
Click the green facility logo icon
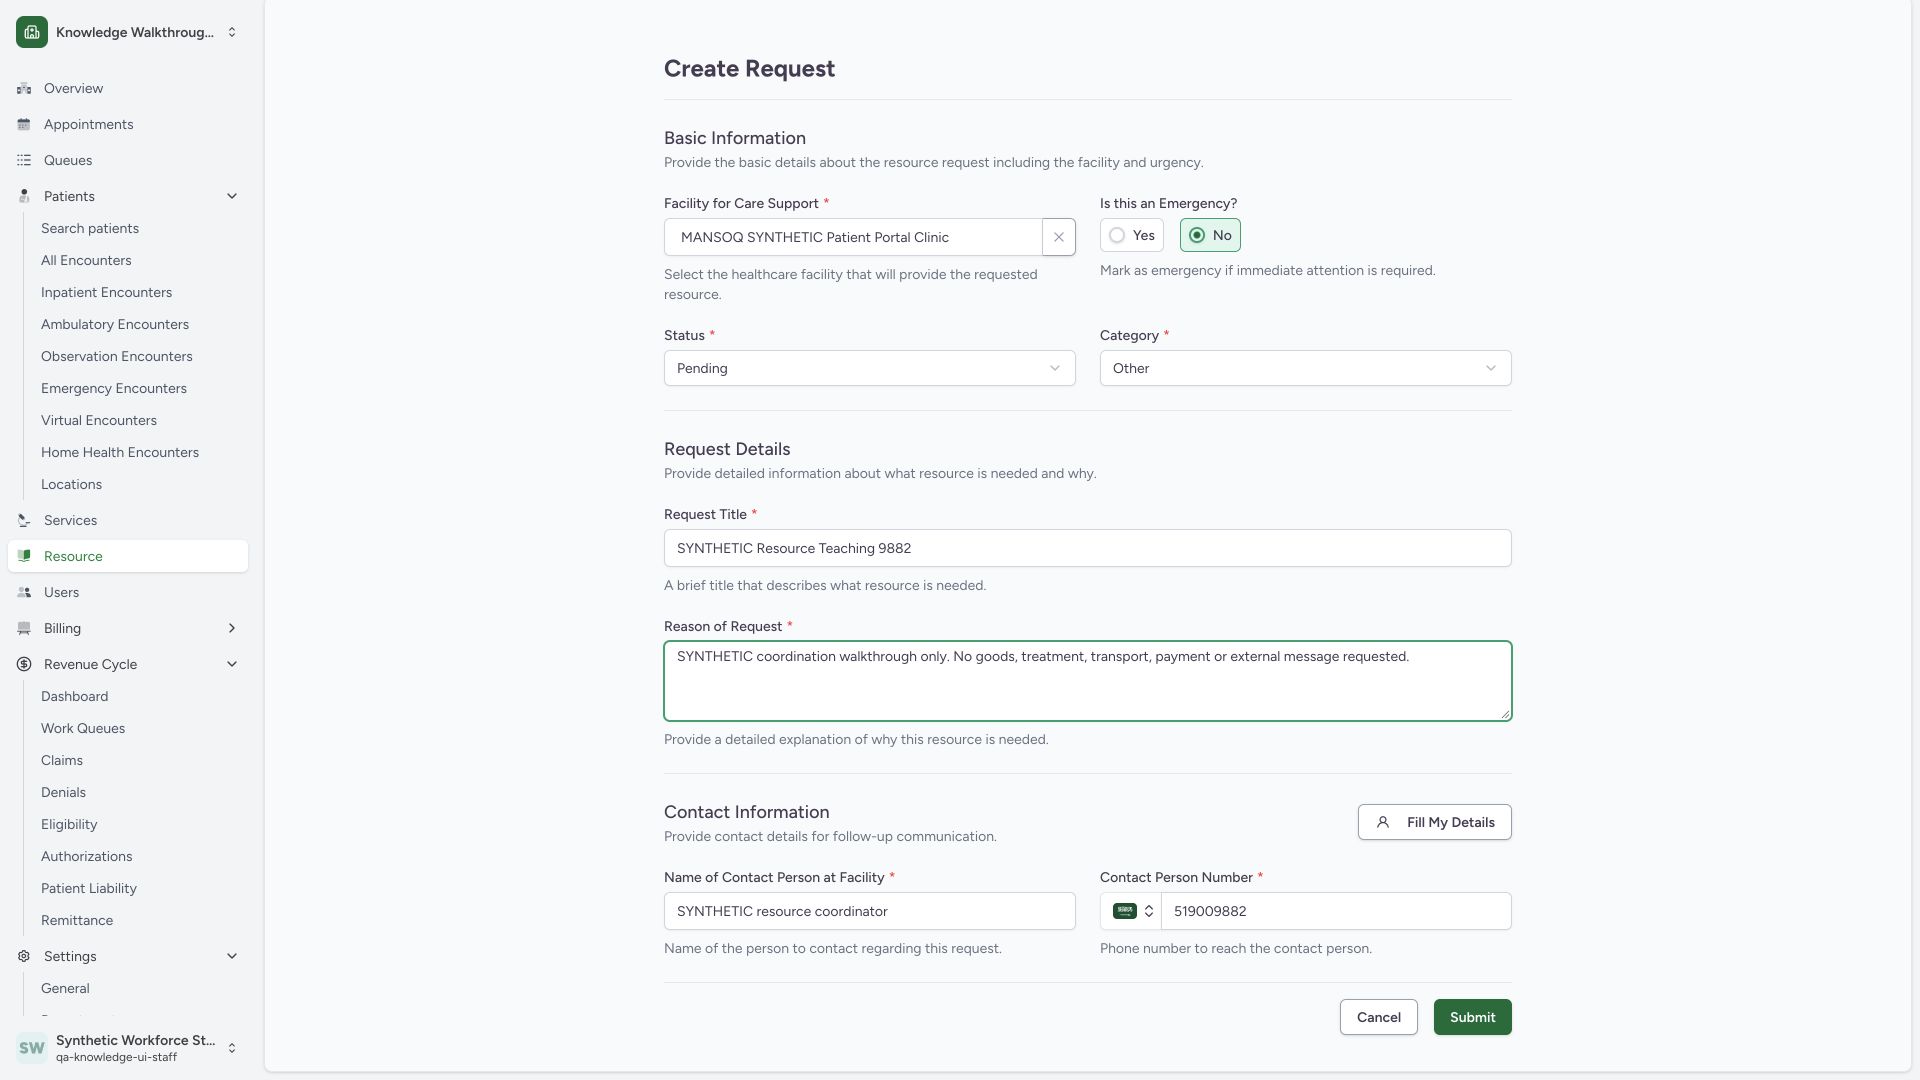pyautogui.click(x=32, y=32)
